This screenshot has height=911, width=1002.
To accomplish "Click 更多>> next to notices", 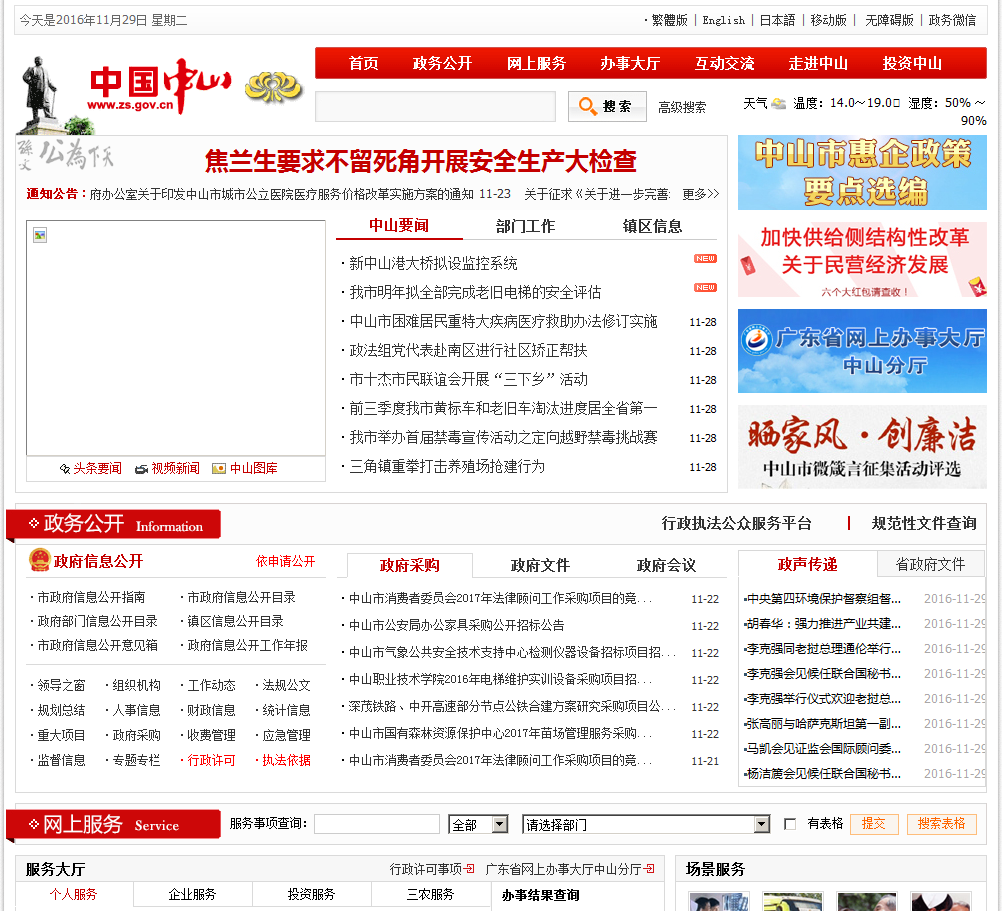I will click(700, 194).
